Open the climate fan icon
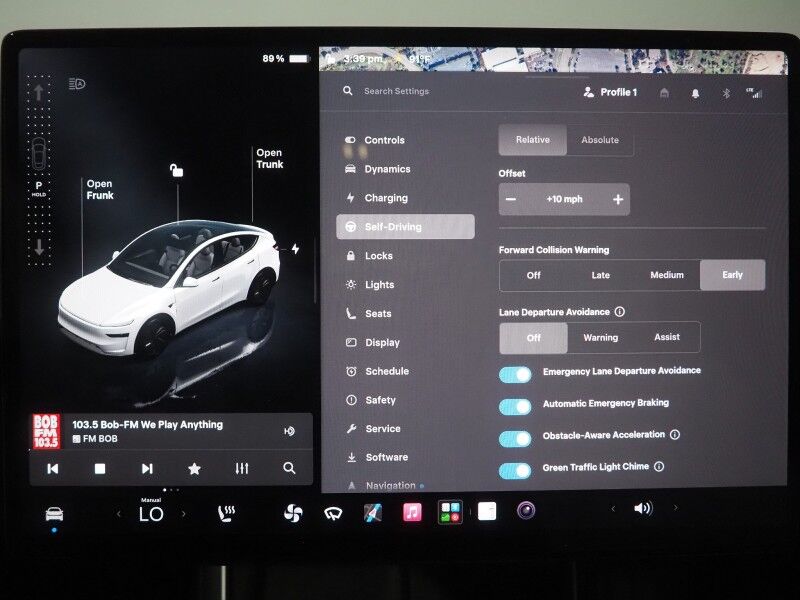 tap(293, 513)
